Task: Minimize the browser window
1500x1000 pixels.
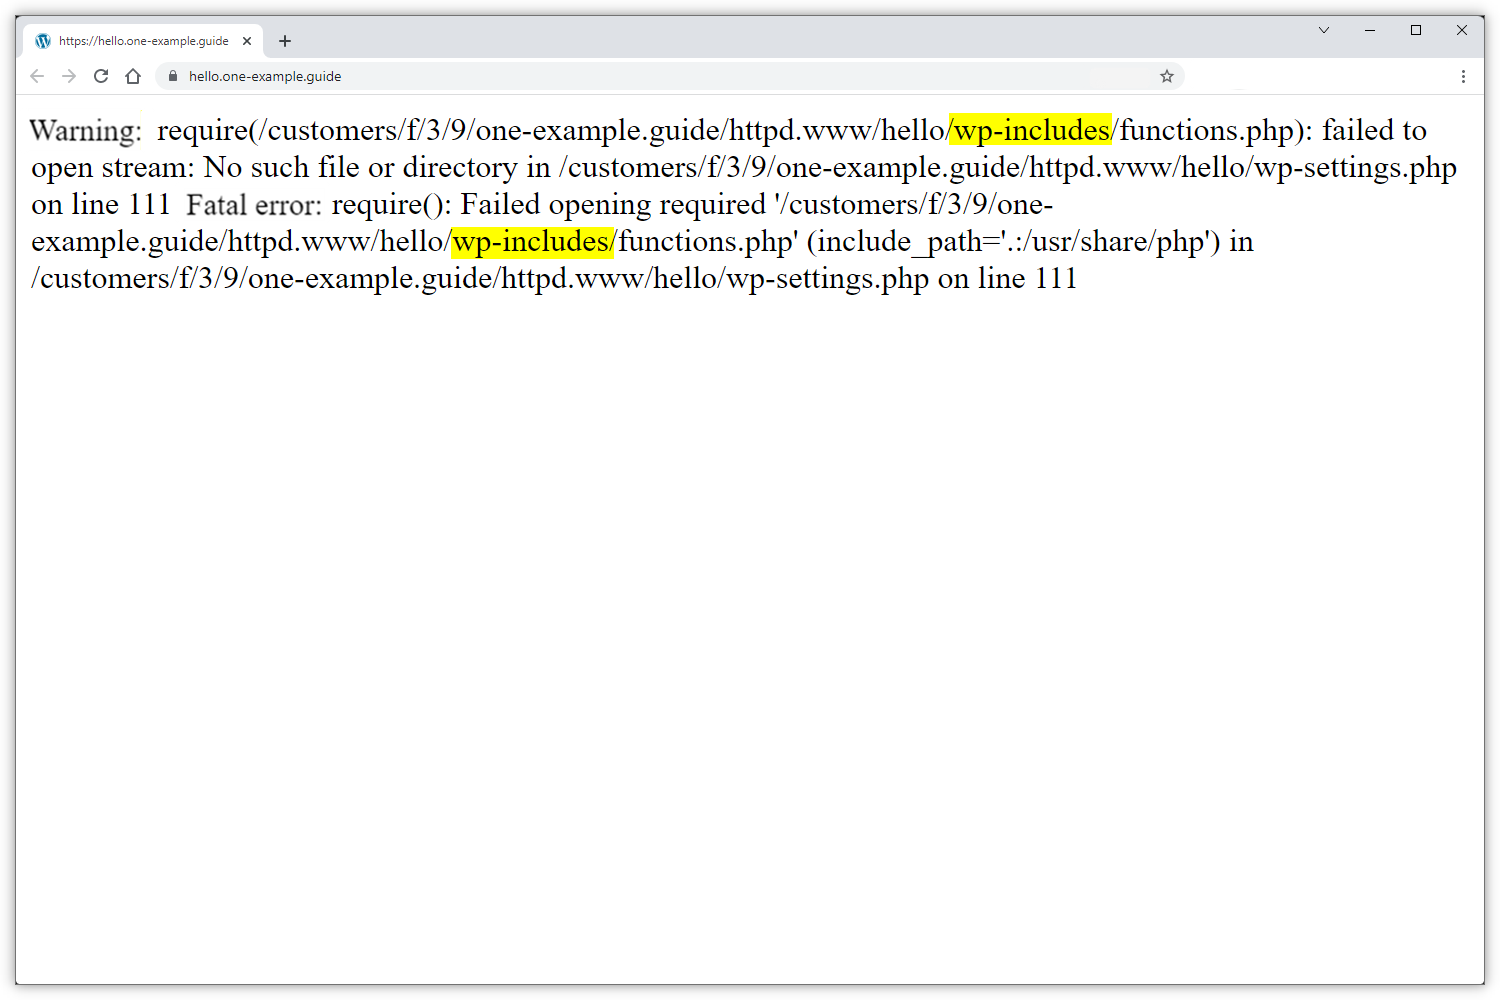Action: click(1369, 30)
